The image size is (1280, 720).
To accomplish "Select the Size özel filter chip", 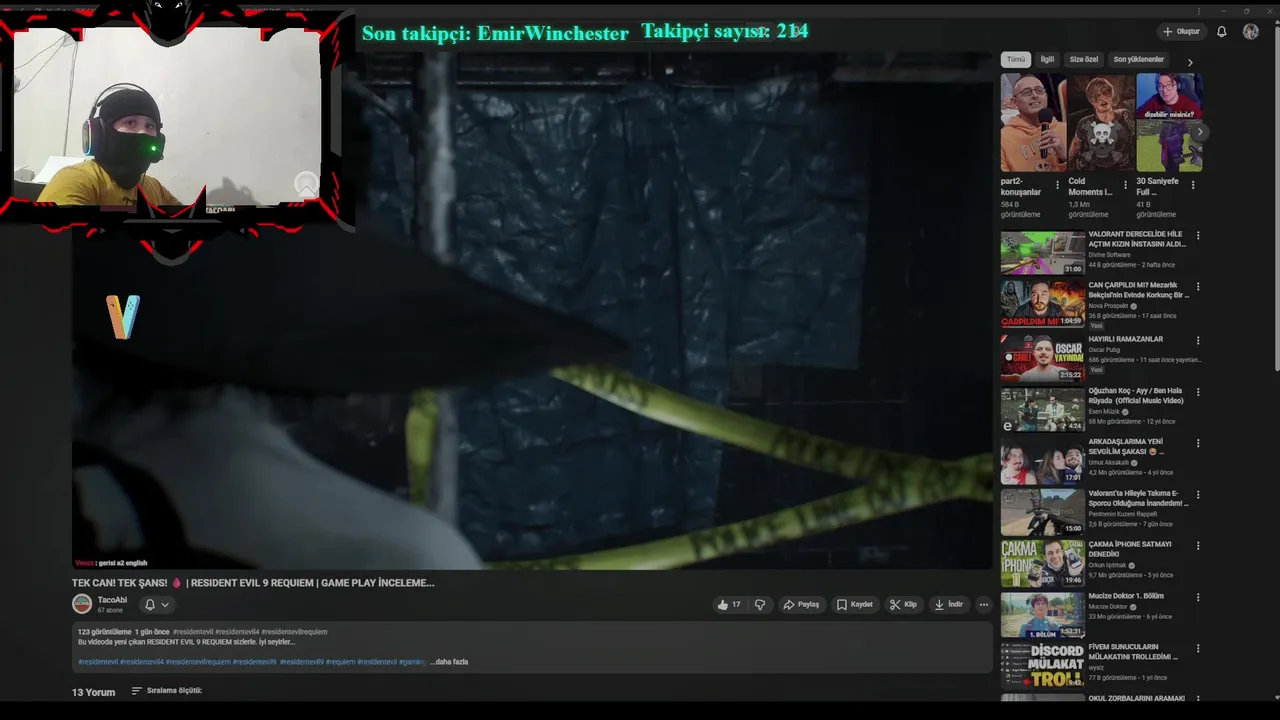I will 1084,60.
